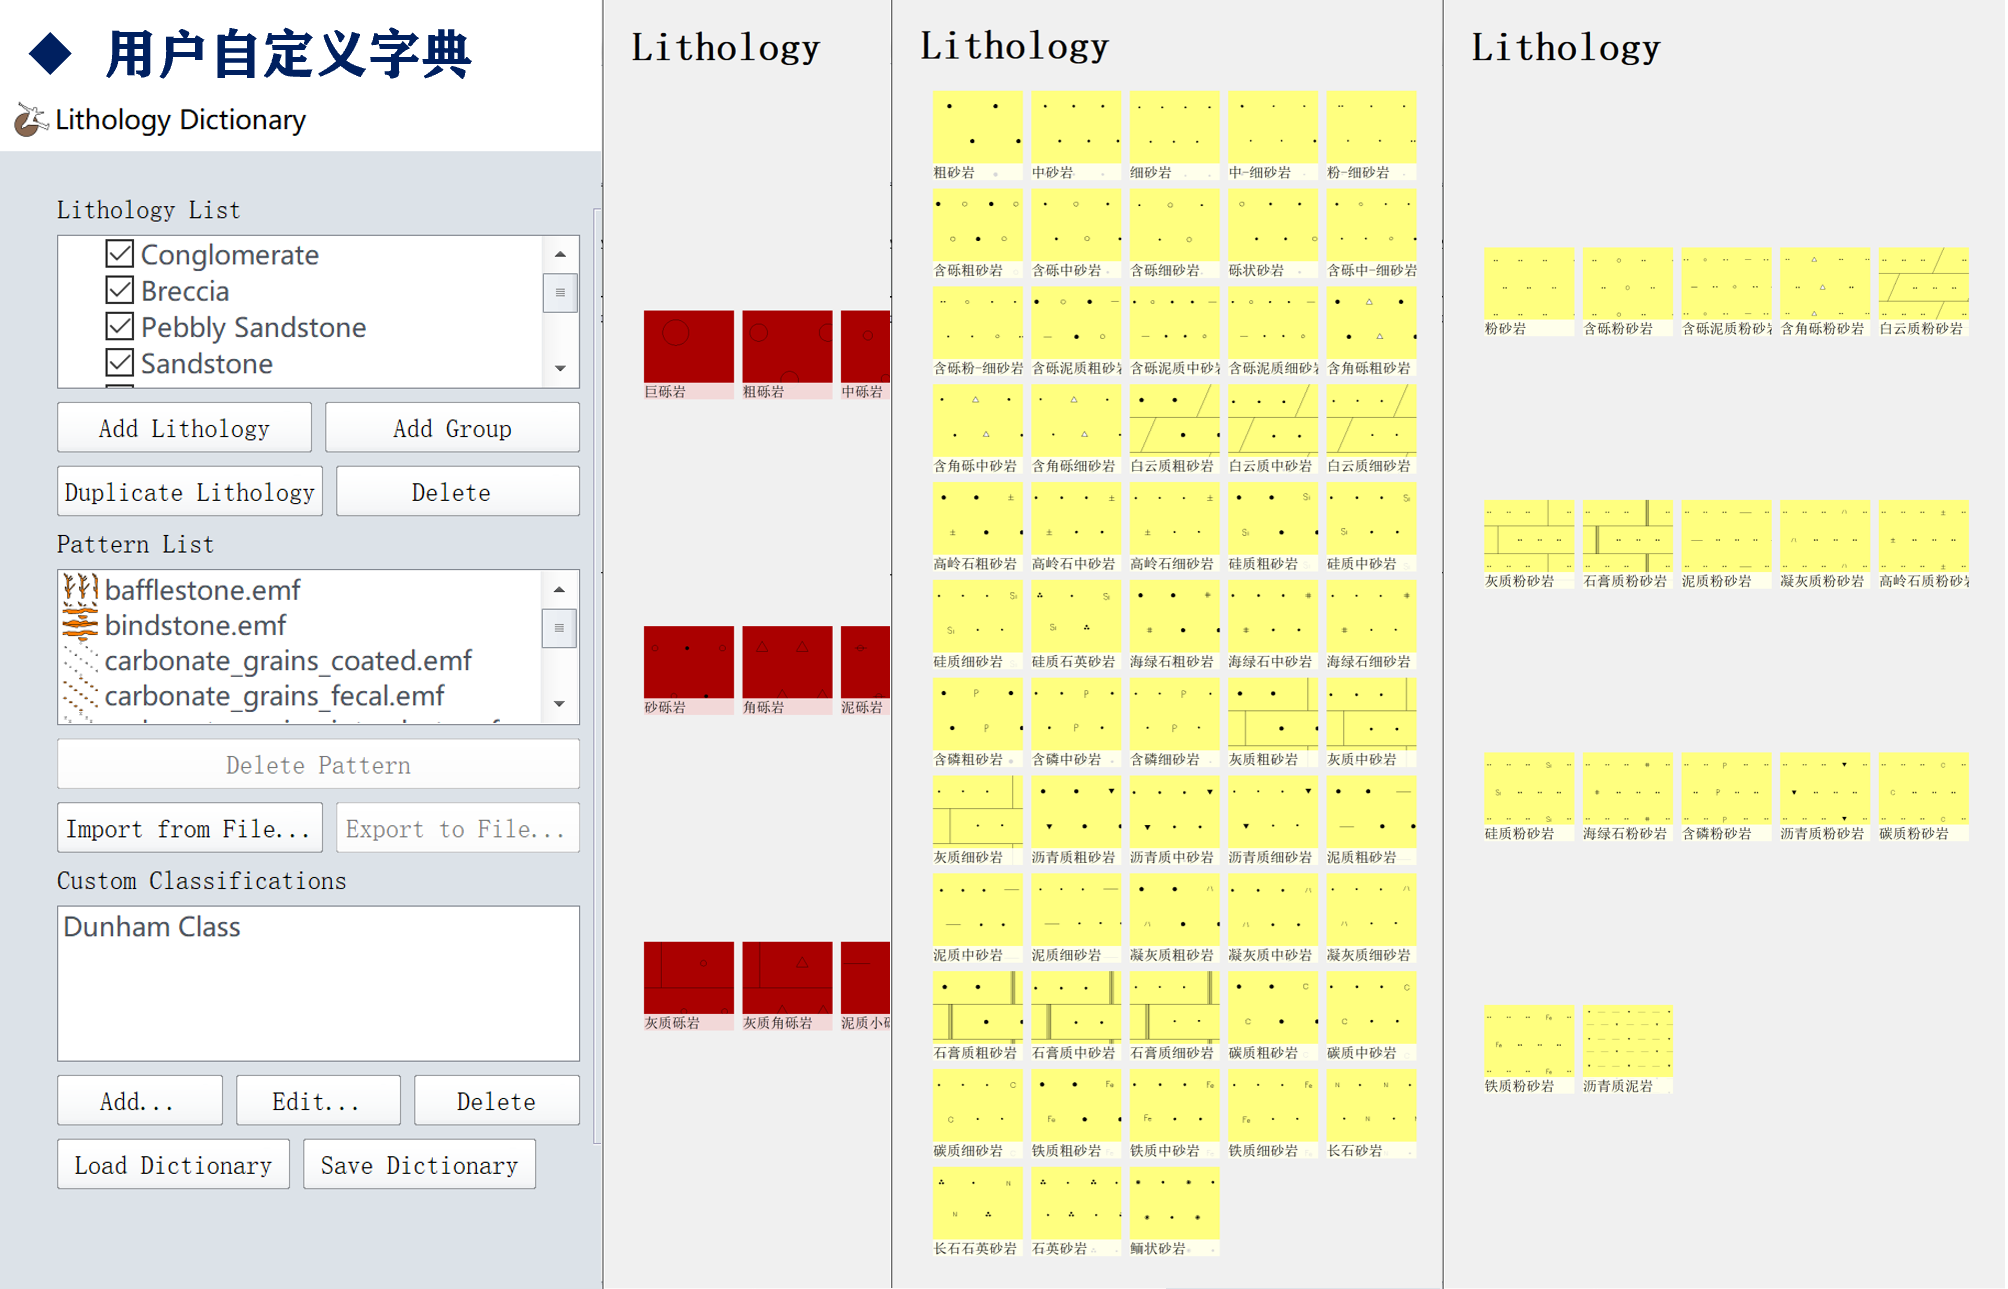Click Lithology List scroll down arrow

pyautogui.click(x=560, y=369)
